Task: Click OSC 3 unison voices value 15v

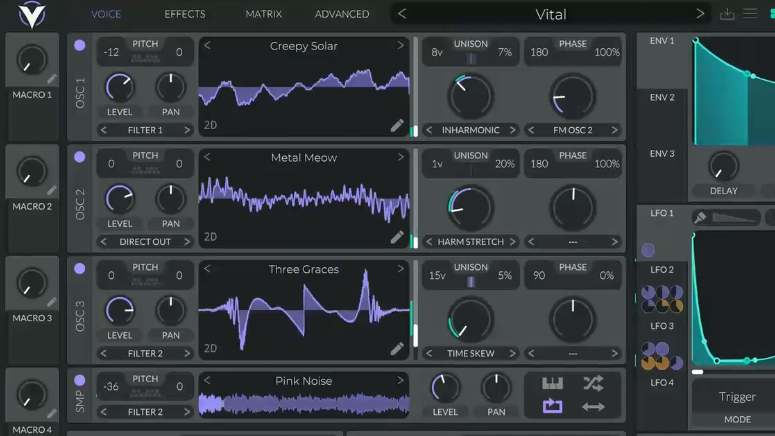Action: pos(437,275)
